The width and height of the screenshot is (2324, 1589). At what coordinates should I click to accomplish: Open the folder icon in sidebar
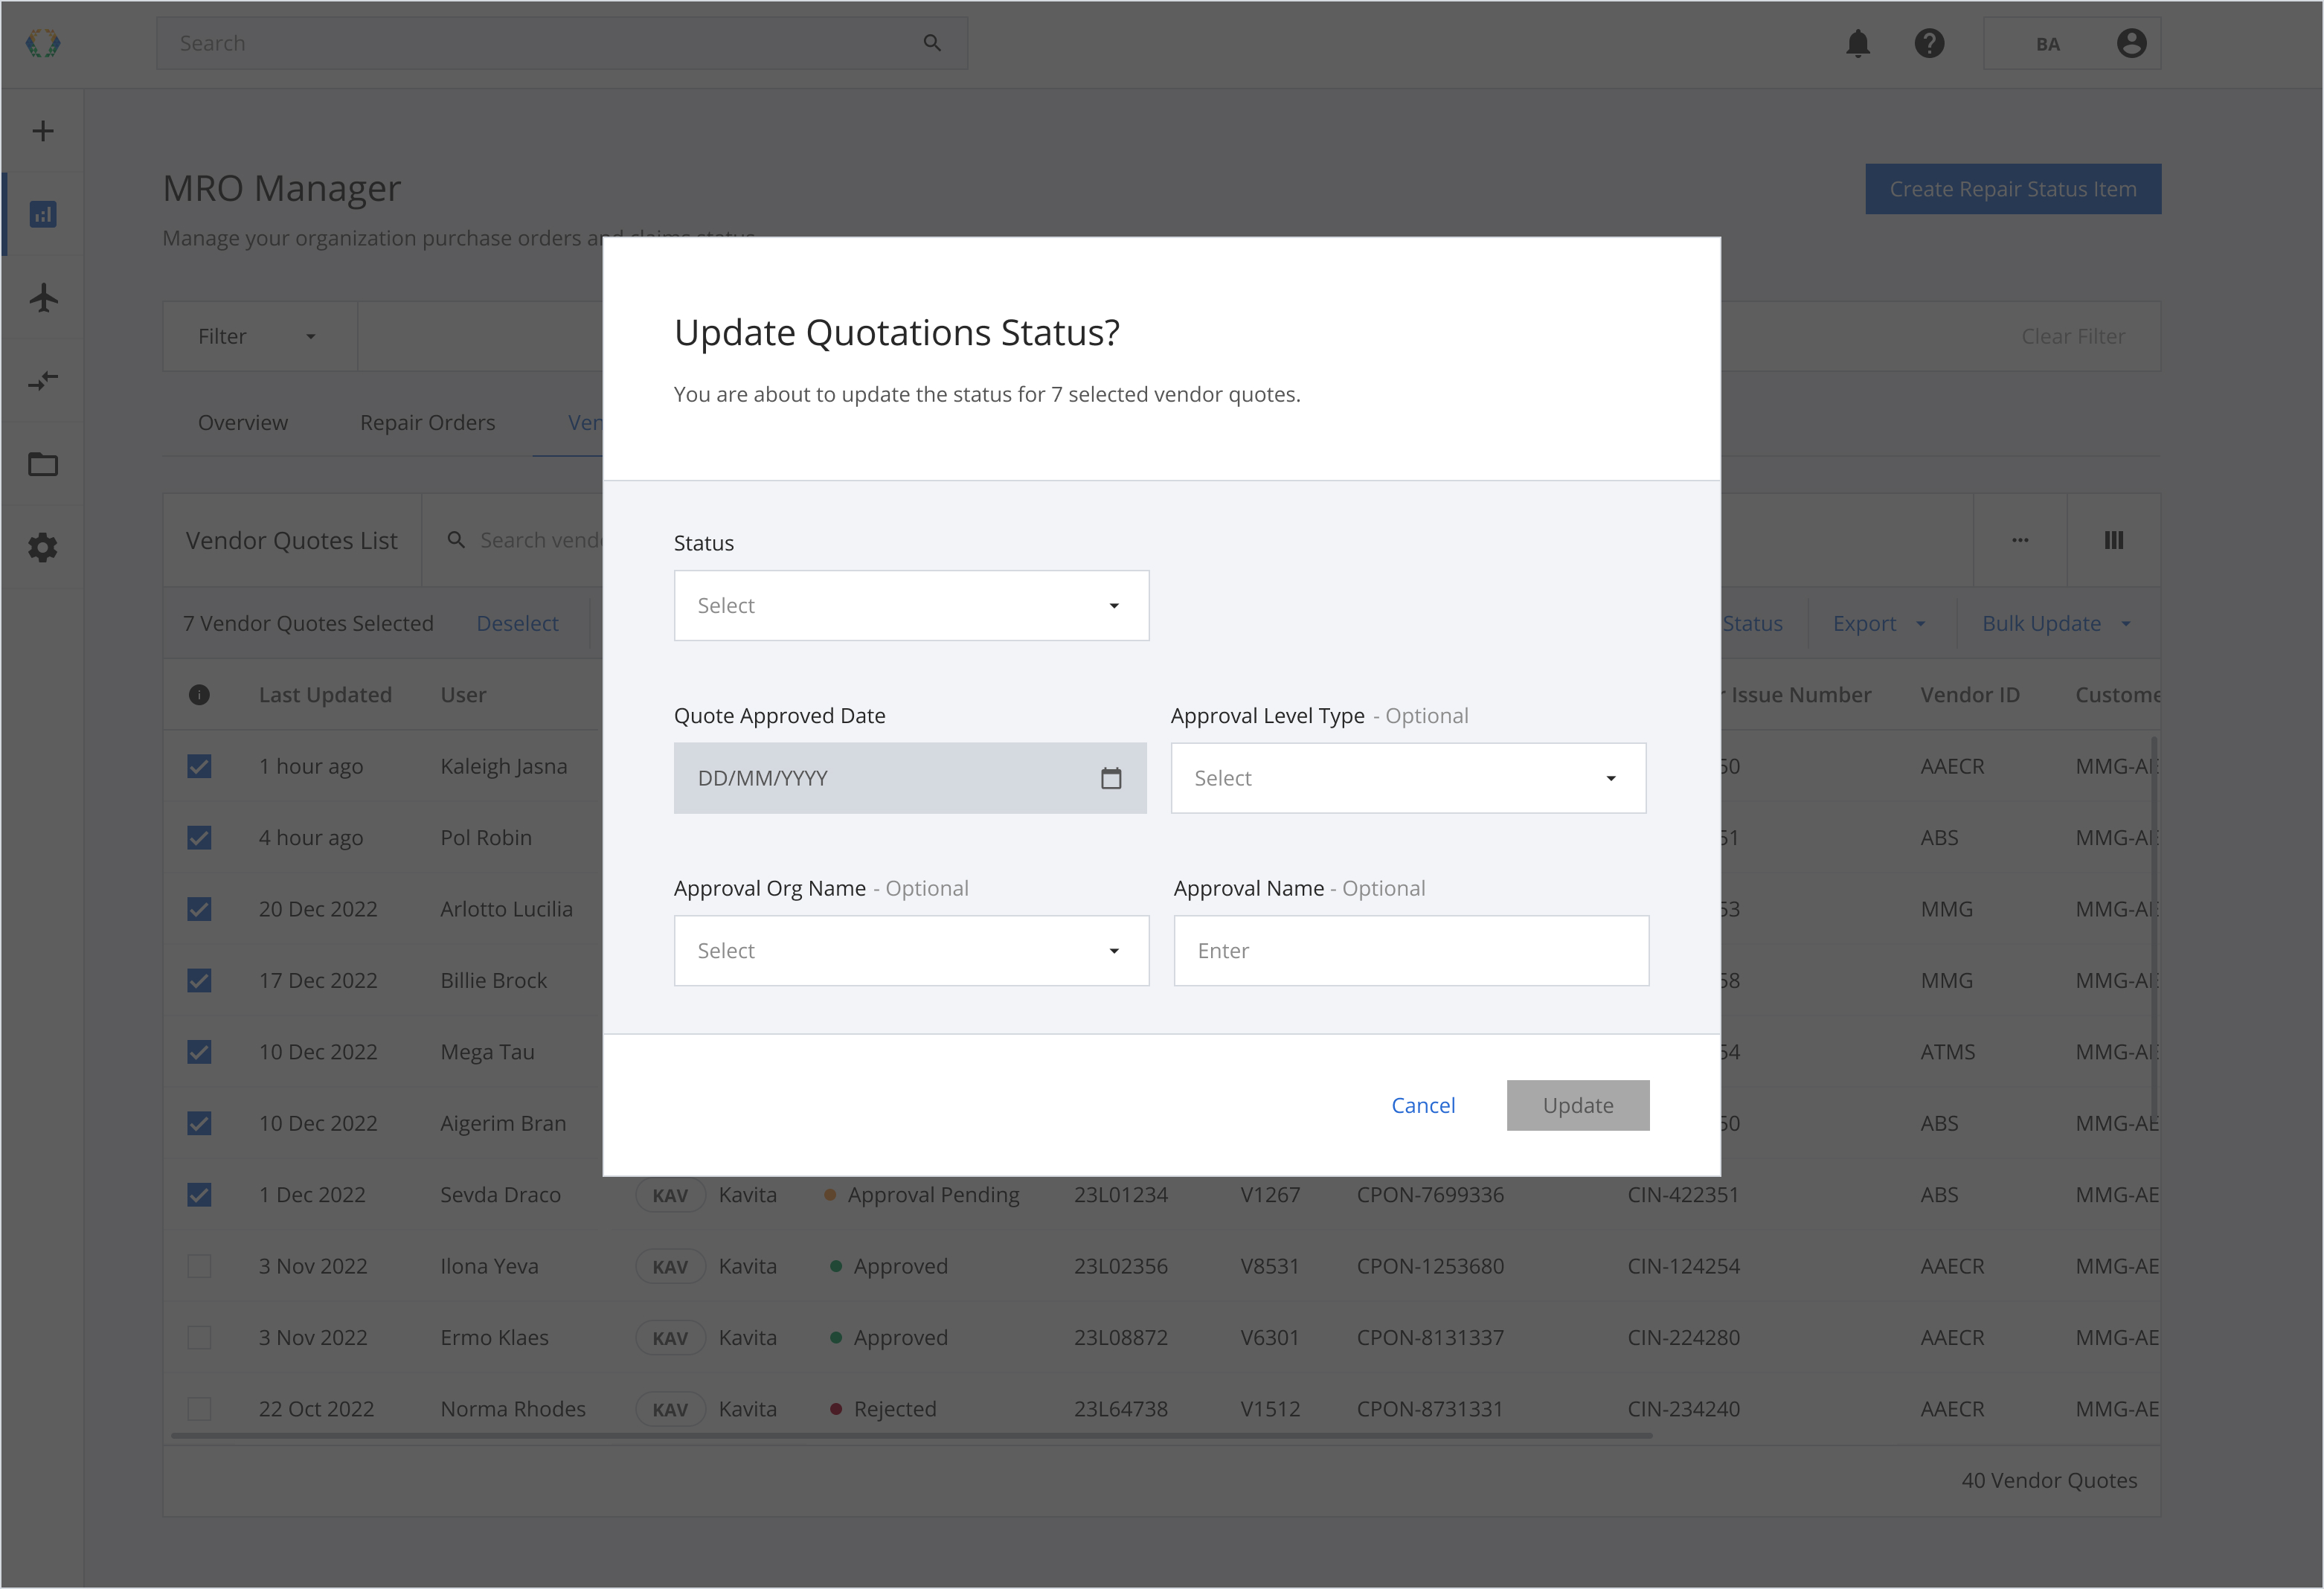(43, 464)
